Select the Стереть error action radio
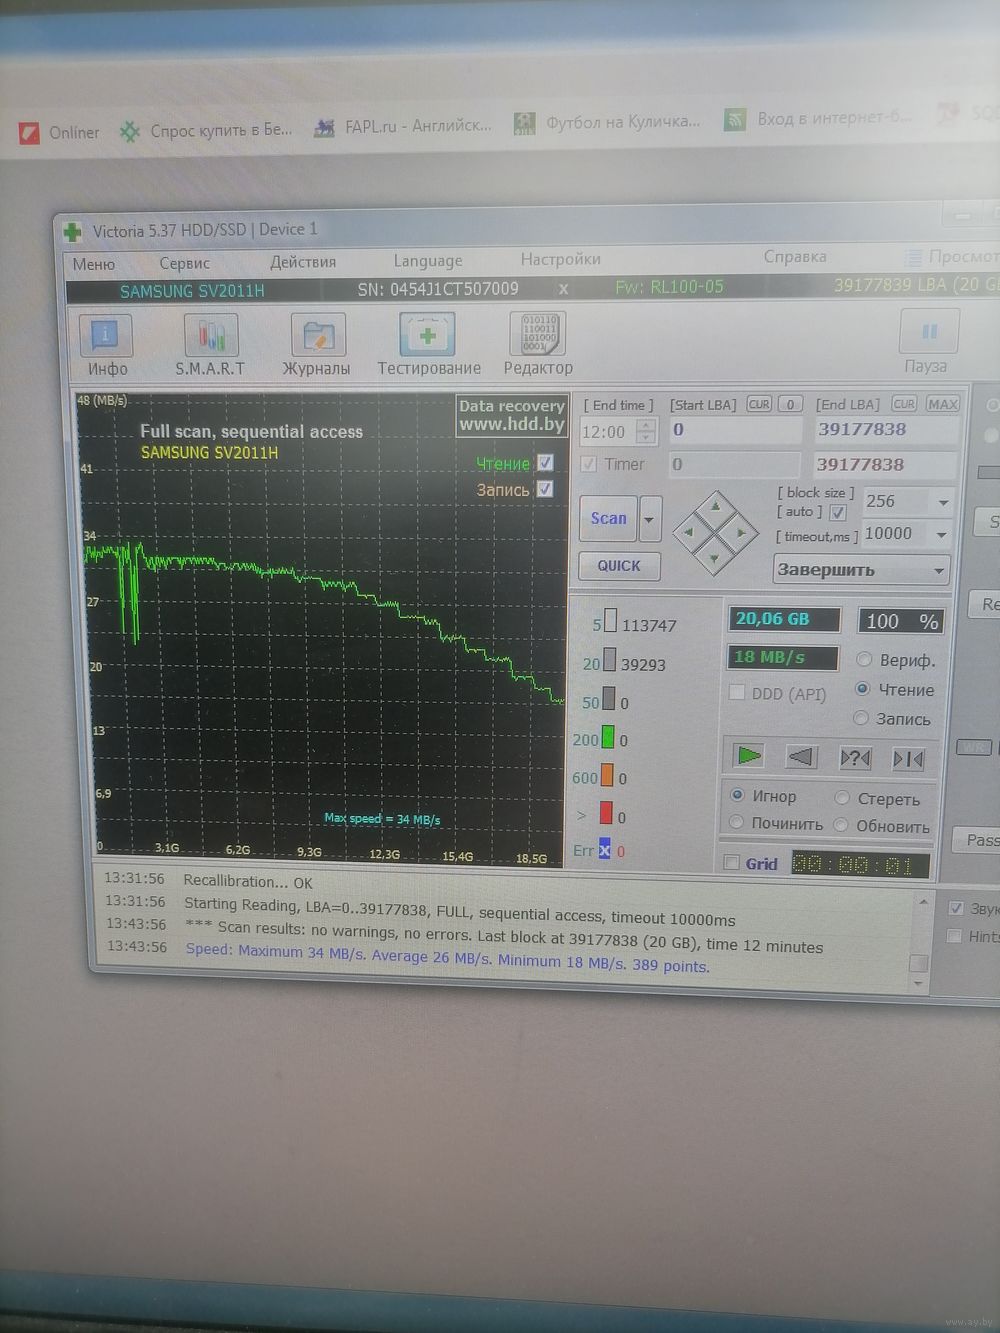Screen dimensions: 1000x1333 click(842, 798)
